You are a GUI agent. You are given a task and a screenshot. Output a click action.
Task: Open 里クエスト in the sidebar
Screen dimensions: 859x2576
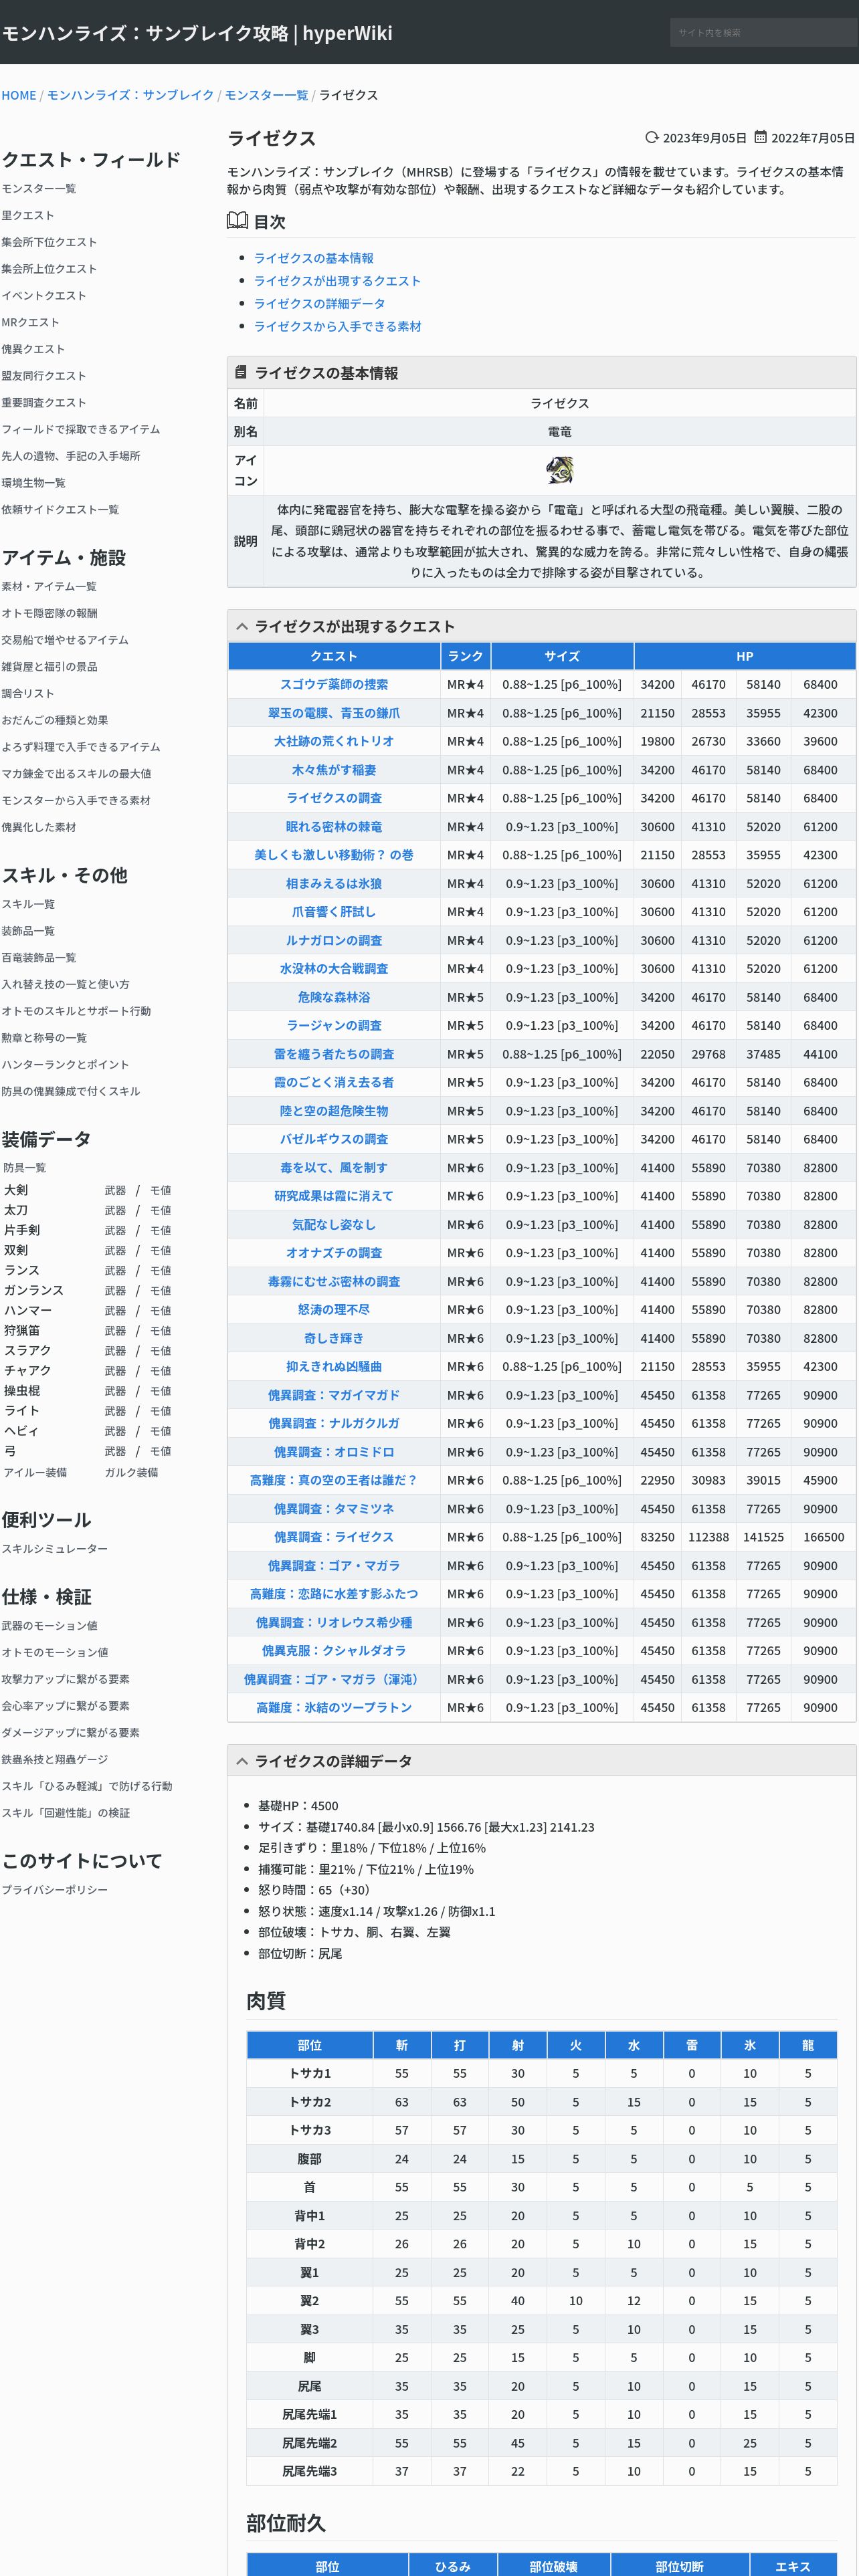[x=28, y=215]
